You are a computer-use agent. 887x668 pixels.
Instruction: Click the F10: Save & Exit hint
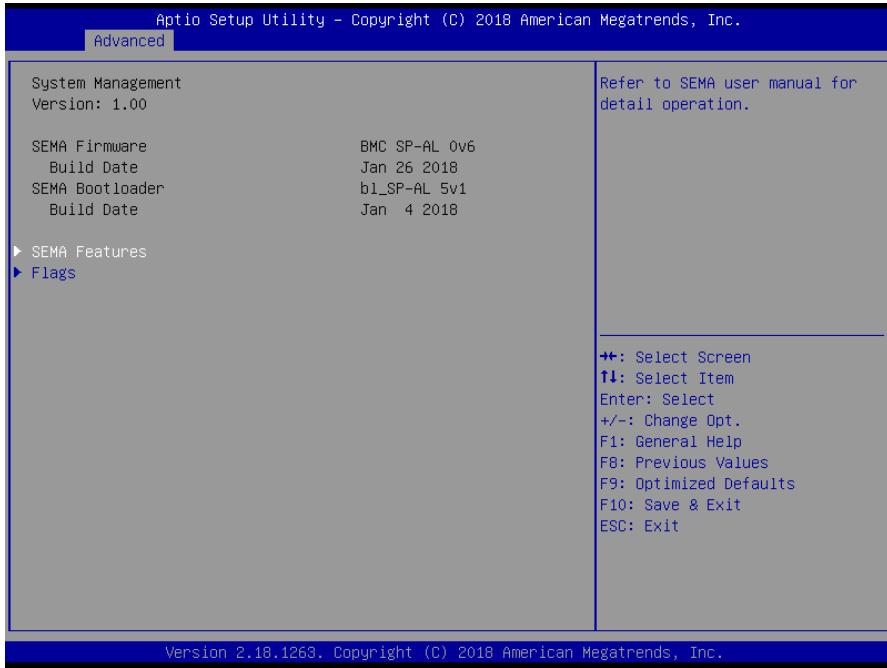670,505
